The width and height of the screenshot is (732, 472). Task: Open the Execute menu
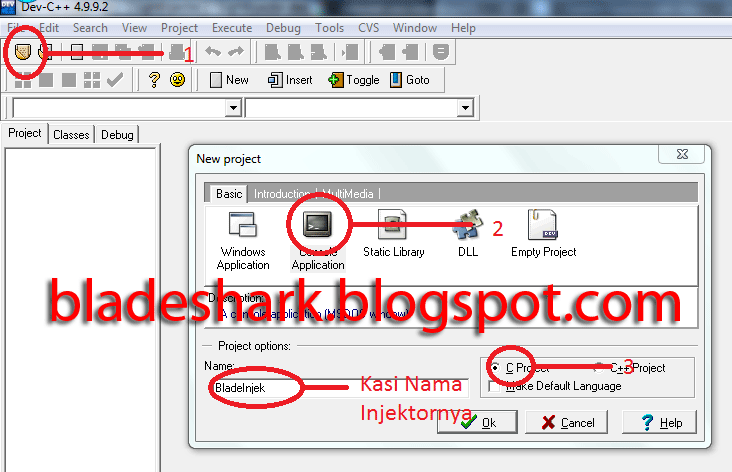[232, 28]
